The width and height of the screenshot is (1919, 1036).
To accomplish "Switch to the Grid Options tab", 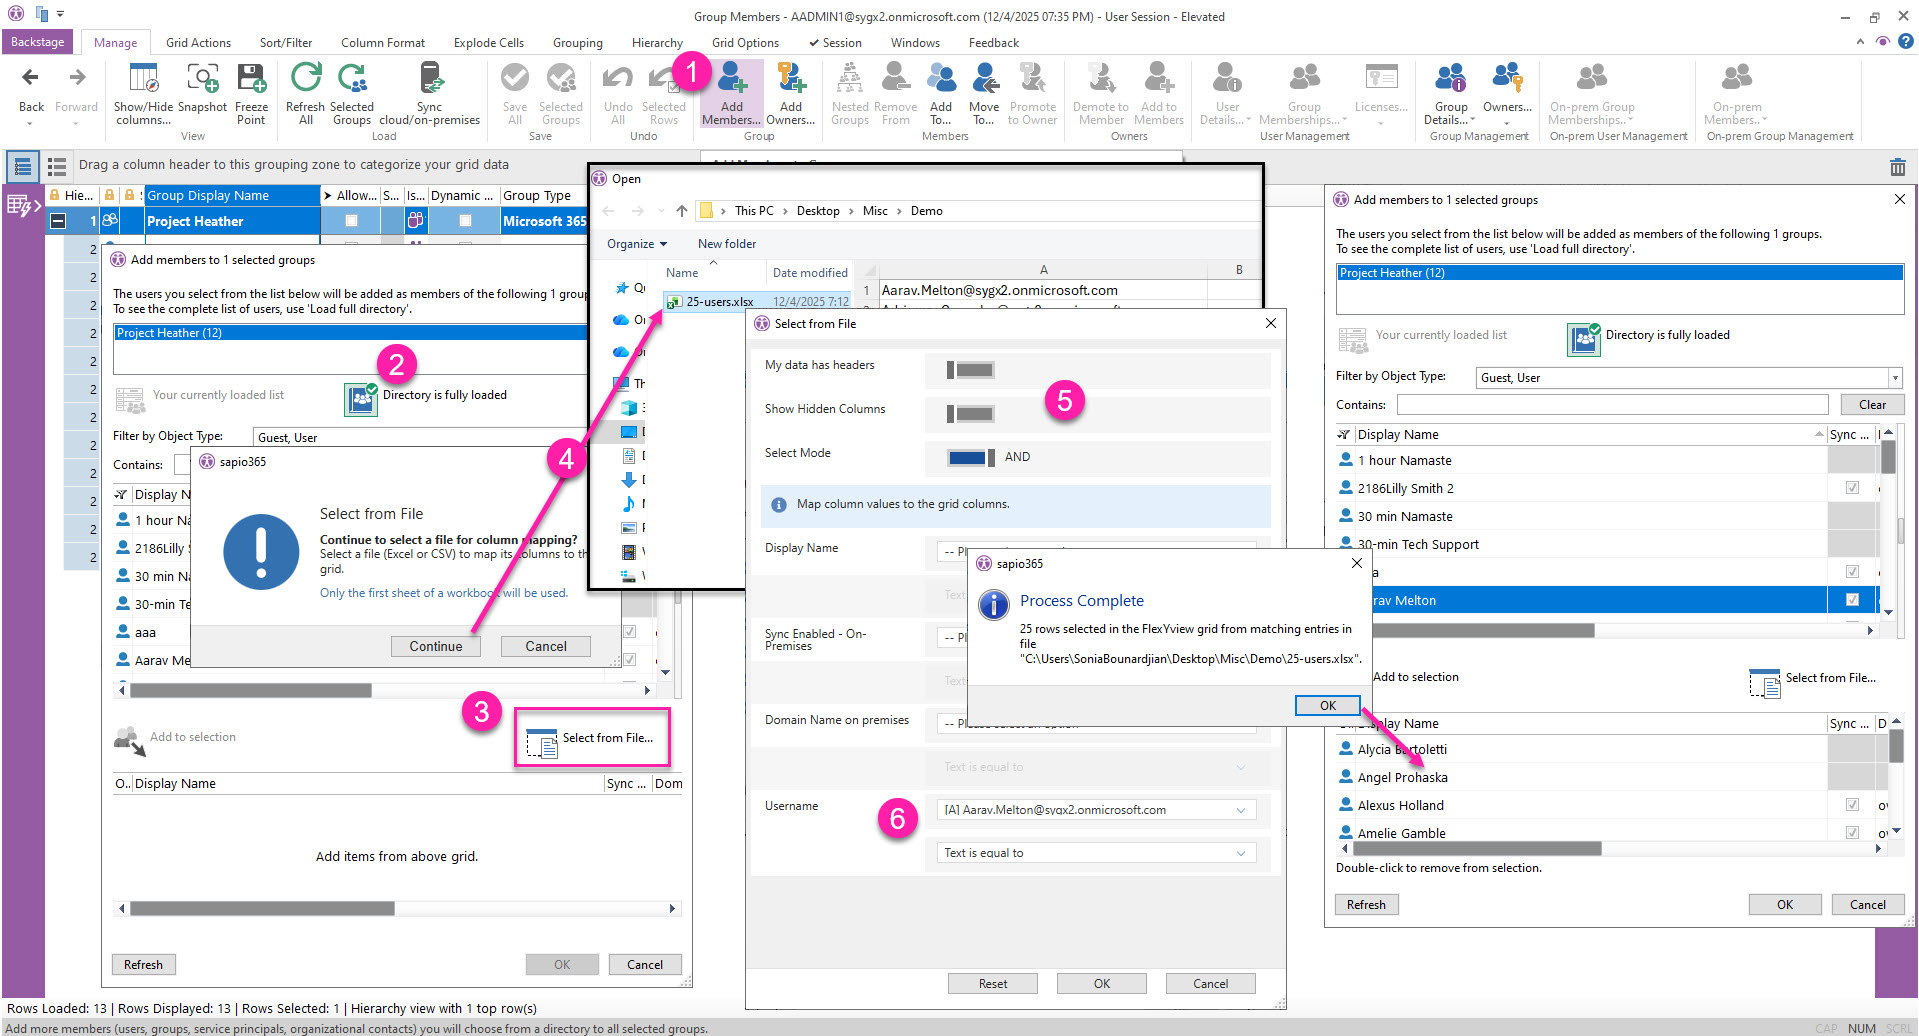I will [745, 43].
